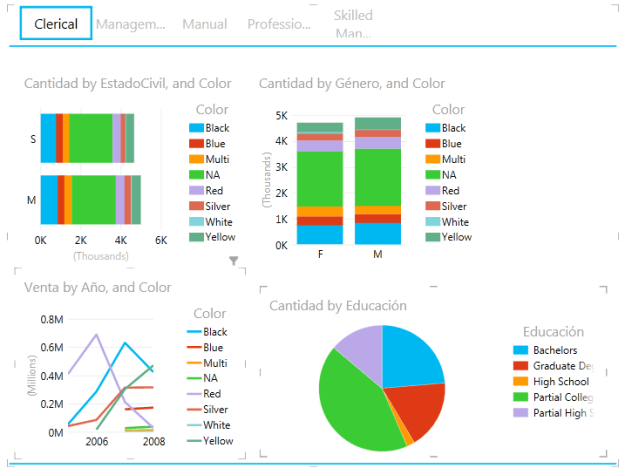625x468 pixels.
Task: Click the NA green swatch in the Género chart legend
Action: (x=432, y=175)
